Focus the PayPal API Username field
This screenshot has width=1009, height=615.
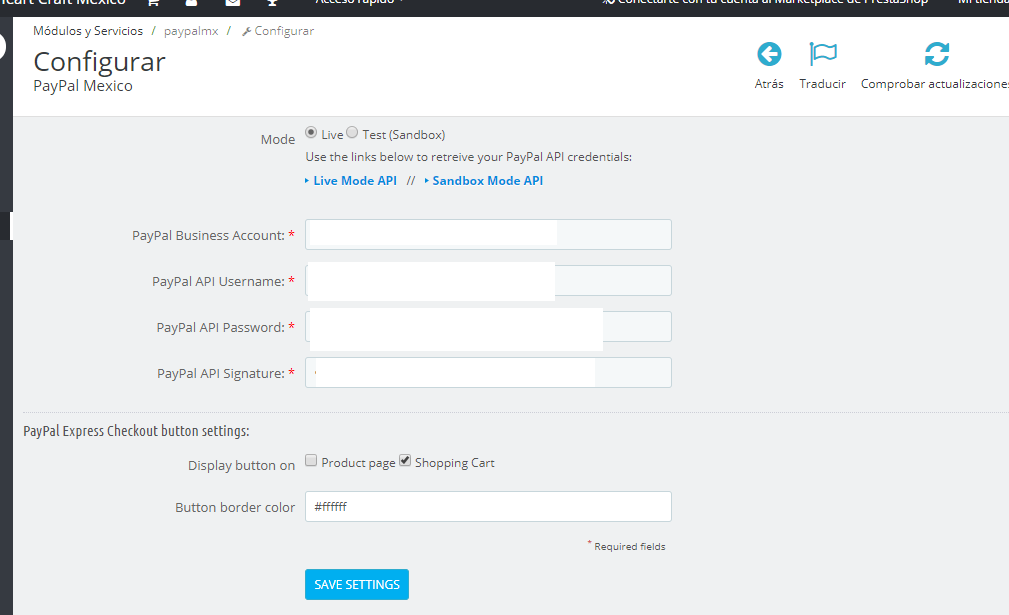[488, 280]
